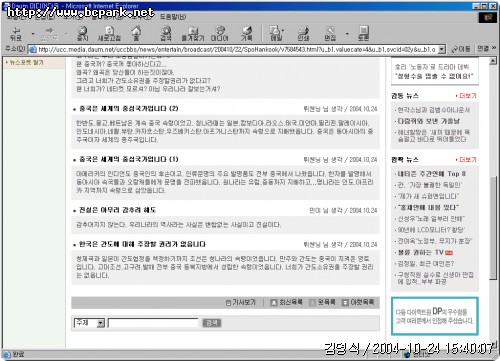Screen dimensions: 500x361
Task: Click the 검색 search button below comments
Action: tap(212, 323)
